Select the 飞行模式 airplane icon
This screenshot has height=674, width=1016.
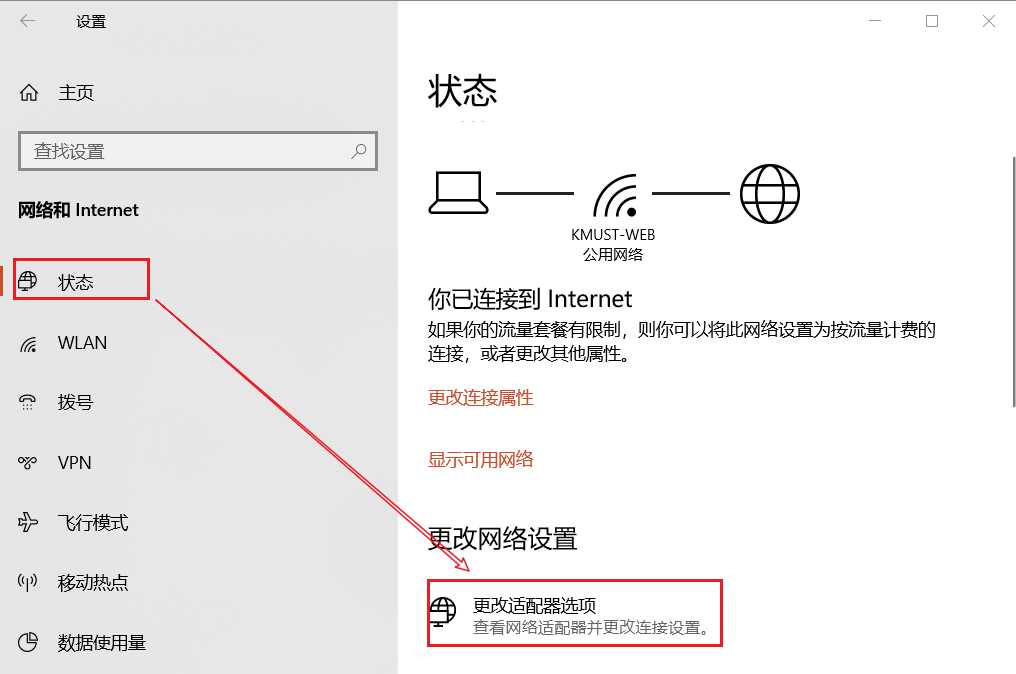(x=28, y=522)
